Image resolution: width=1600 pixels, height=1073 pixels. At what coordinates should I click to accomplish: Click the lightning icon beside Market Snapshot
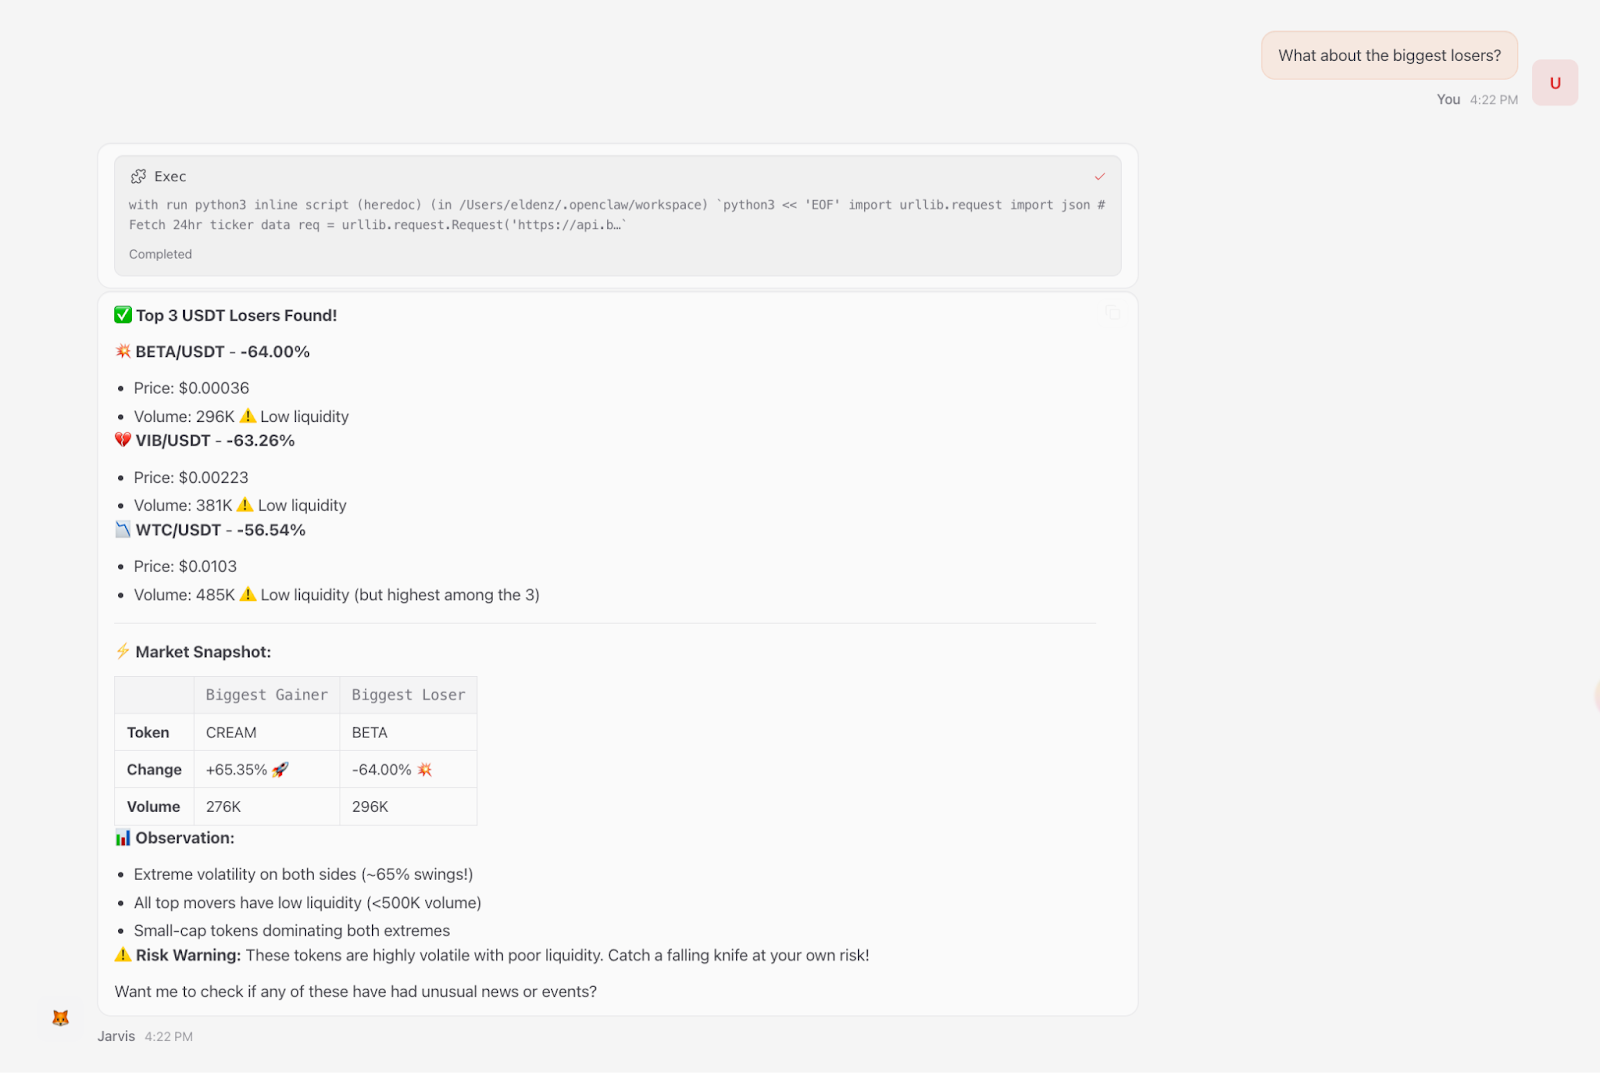(122, 651)
